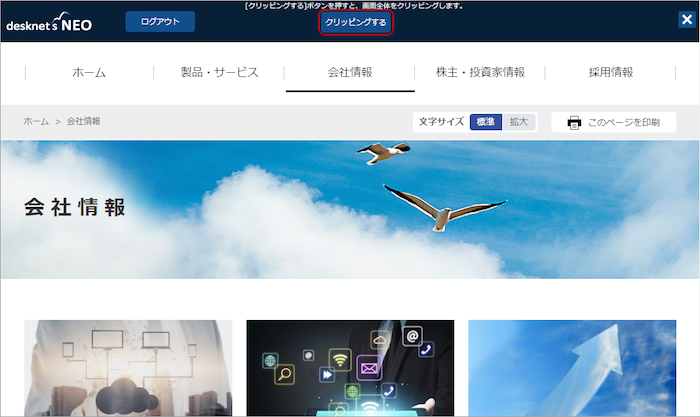Image resolution: width=700 pixels, height=417 pixels.
Task: Open the upward arrow sky thumbnail
Action: [572, 367]
